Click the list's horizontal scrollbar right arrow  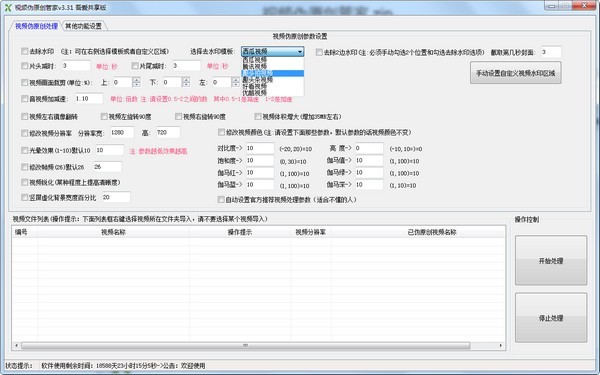click(x=501, y=346)
